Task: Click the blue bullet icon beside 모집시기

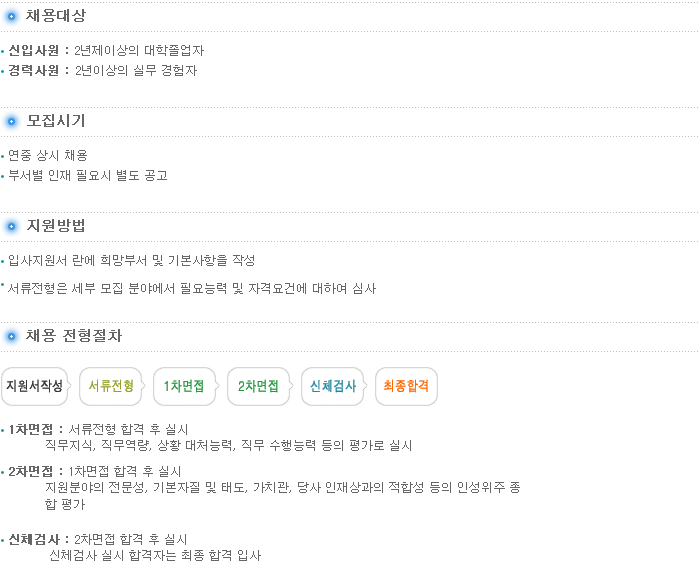Action: pos(11,122)
